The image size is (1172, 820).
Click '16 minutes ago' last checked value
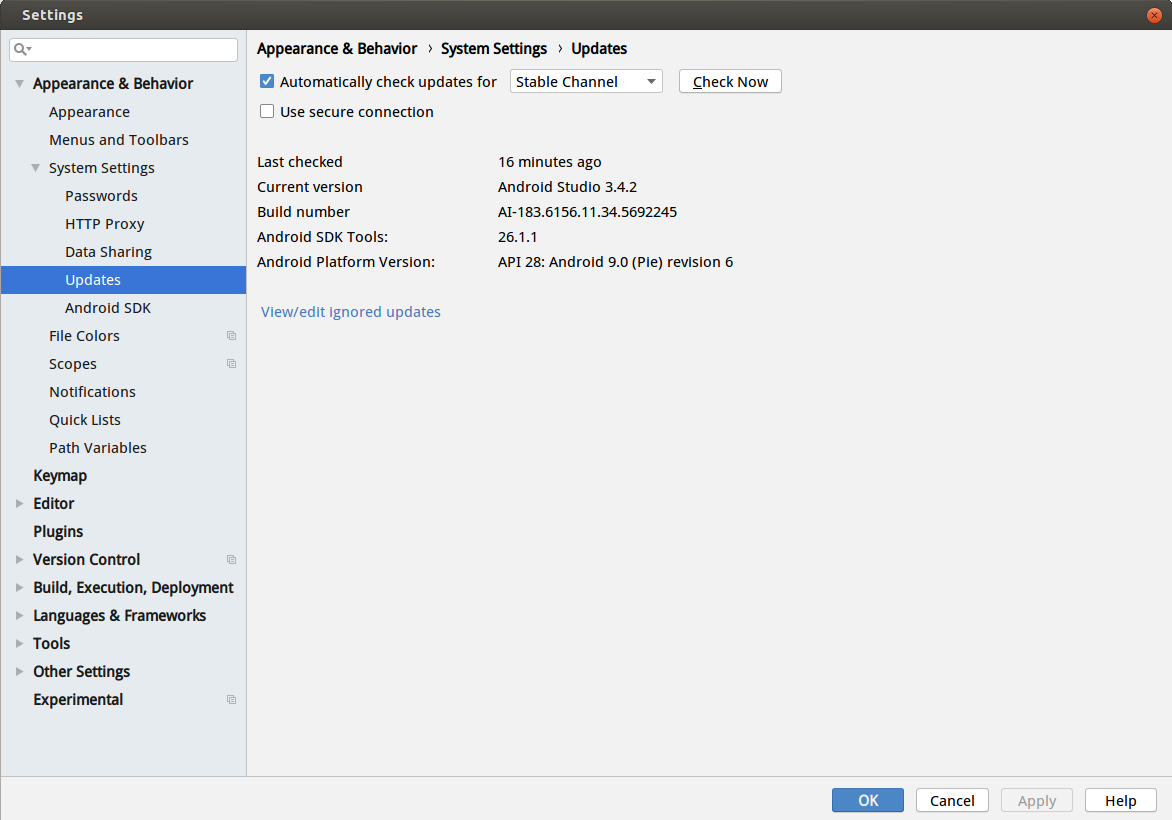(x=549, y=162)
